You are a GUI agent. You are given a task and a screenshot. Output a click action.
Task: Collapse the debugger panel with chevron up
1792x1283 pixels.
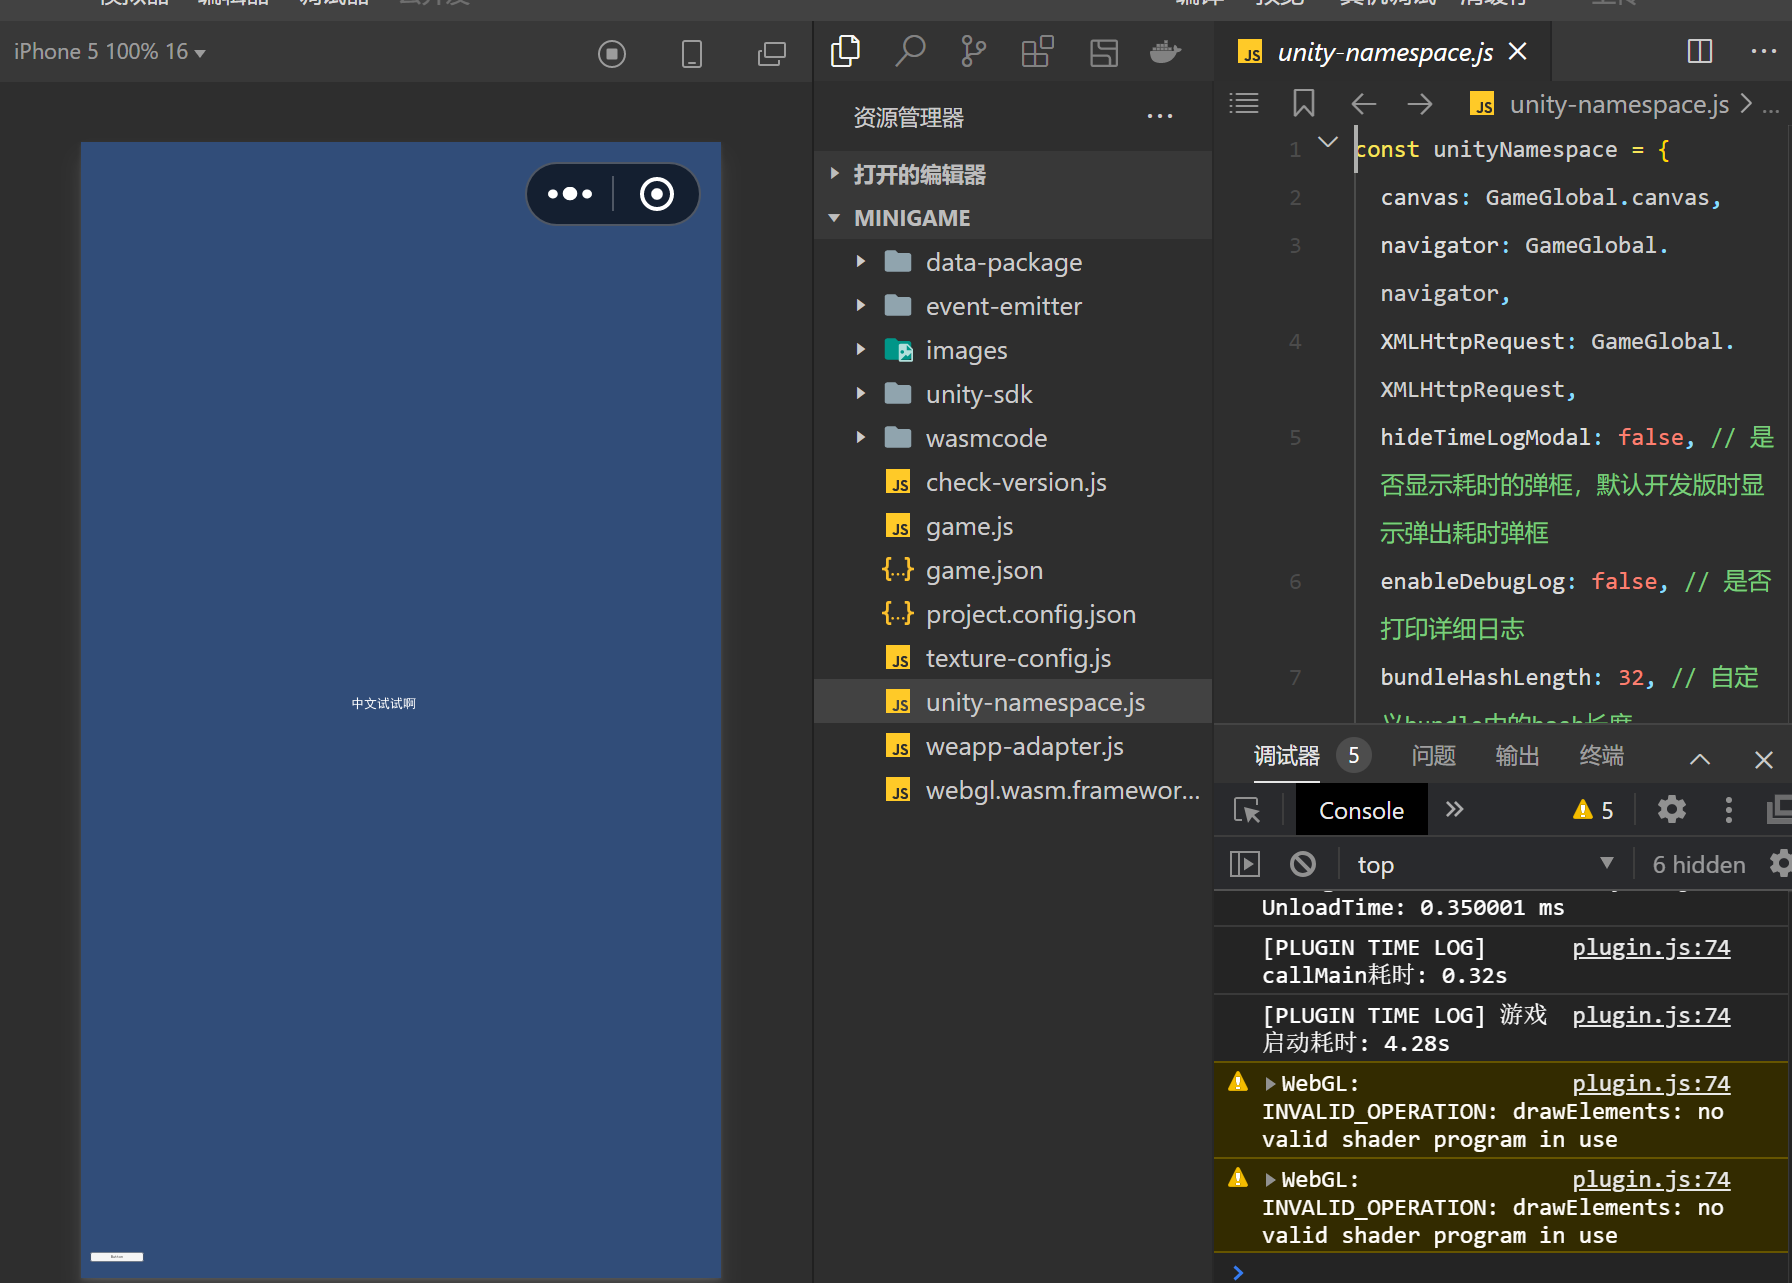(x=1700, y=759)
